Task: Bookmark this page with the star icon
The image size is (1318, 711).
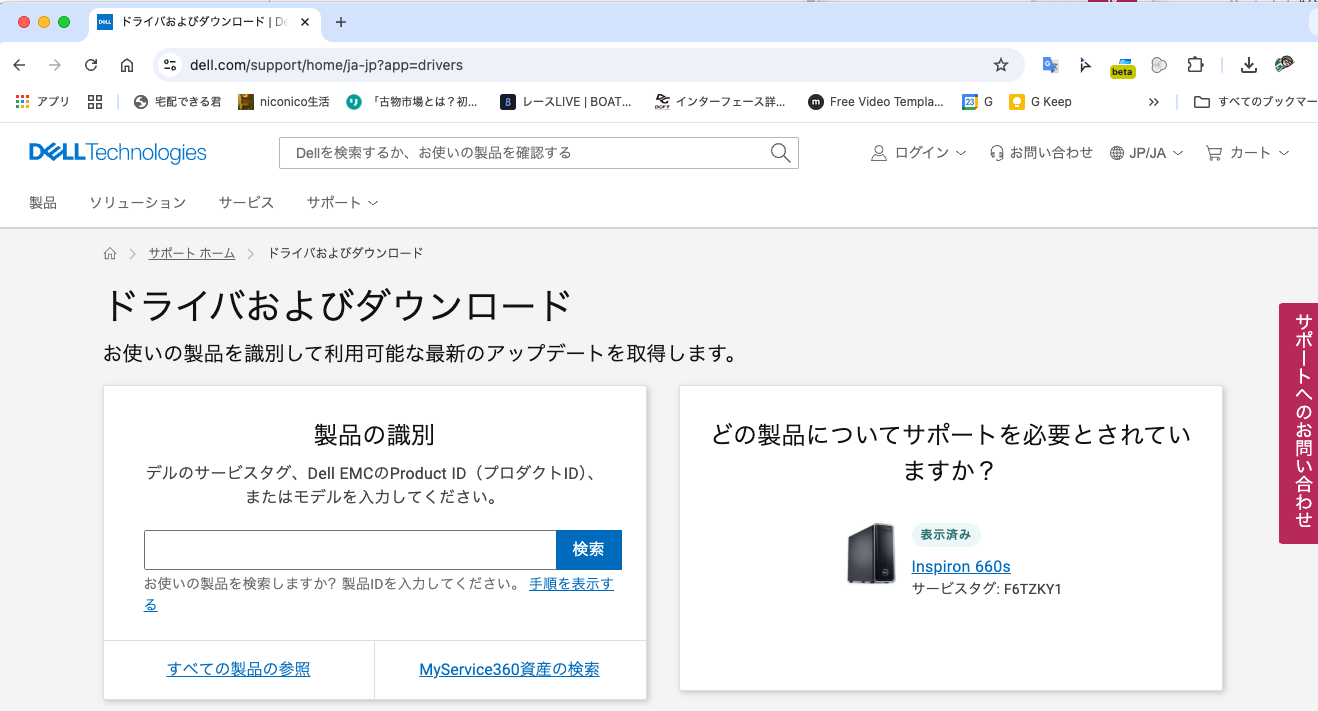Action: click(1000, 65)
